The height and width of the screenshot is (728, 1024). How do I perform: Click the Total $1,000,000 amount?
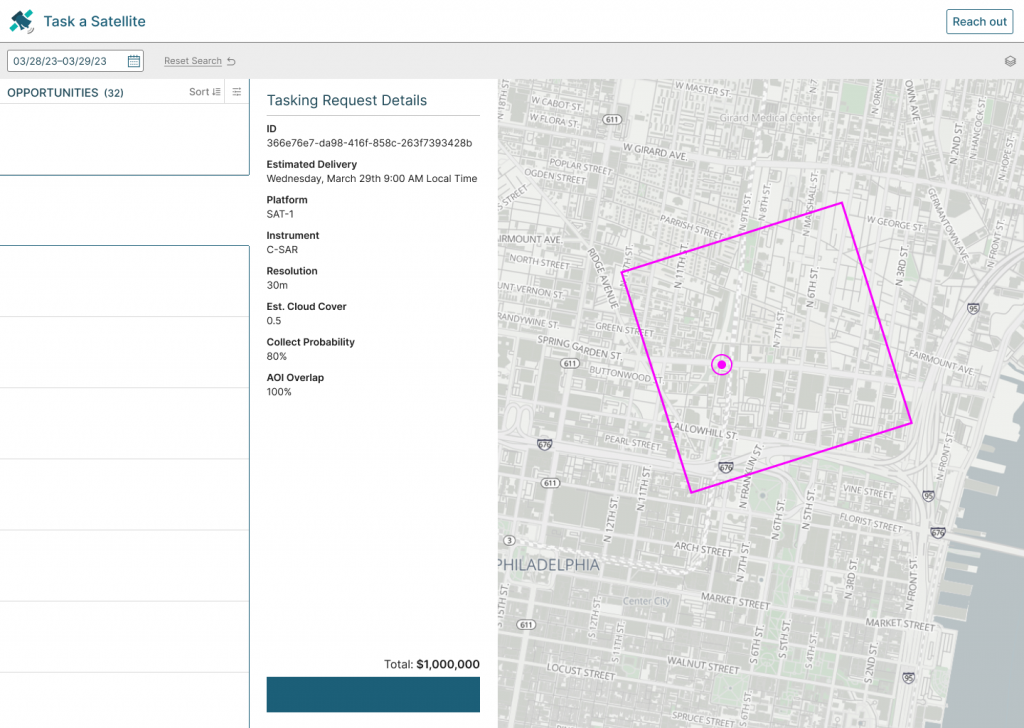(x=447, y=664)
